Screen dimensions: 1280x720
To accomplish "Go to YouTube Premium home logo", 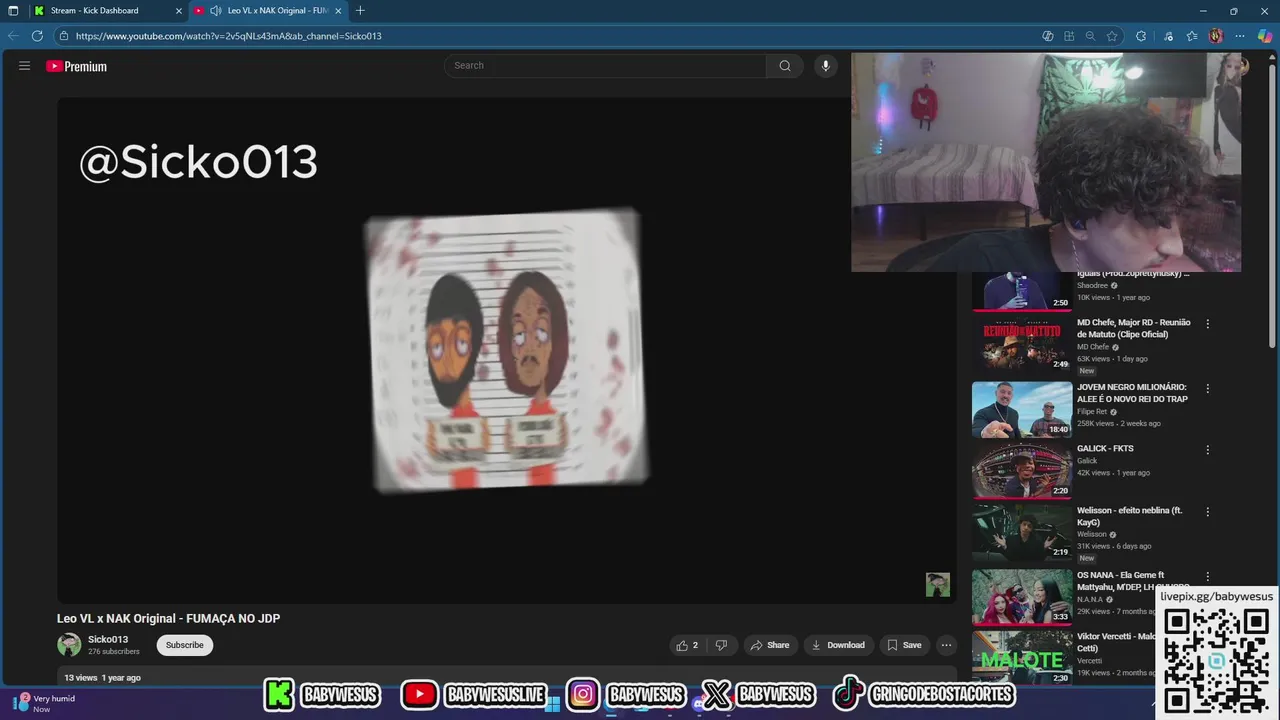I will point(76,66).
